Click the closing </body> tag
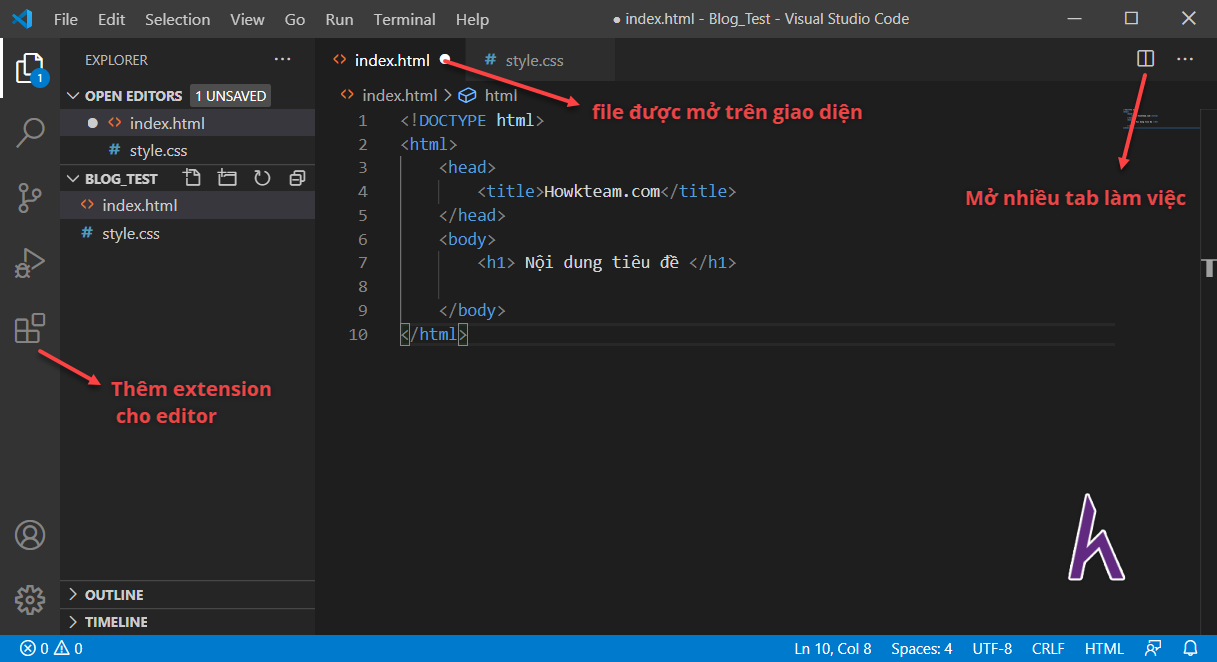Image resolution: width=1217 pixels, height=662 pixels. (472, 311)
